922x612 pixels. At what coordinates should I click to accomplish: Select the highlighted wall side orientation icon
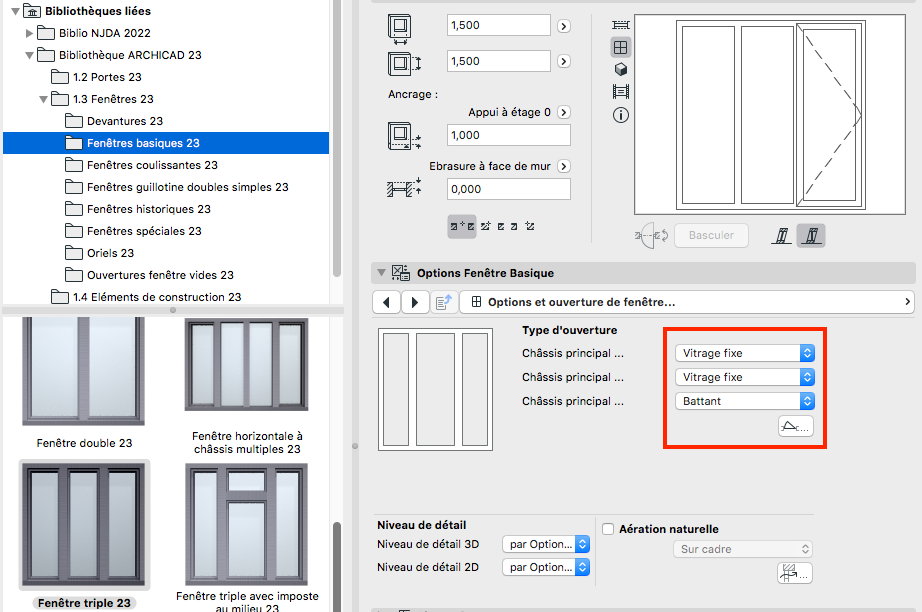tap(811, 236)
